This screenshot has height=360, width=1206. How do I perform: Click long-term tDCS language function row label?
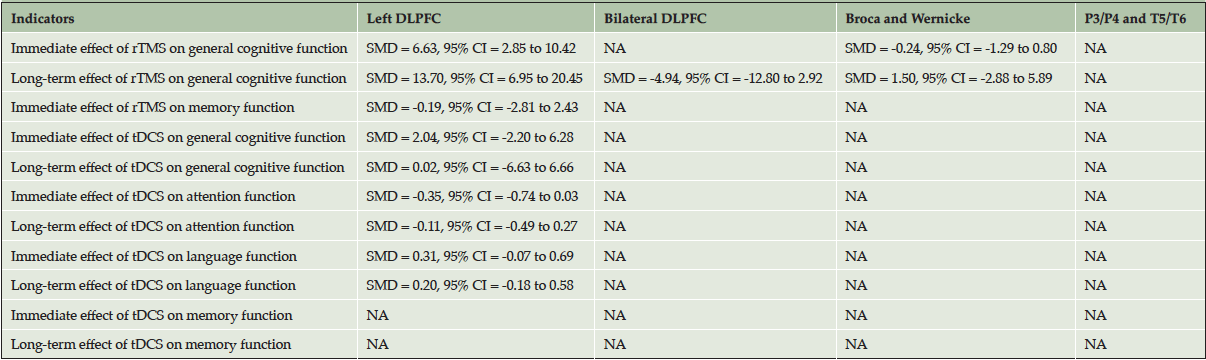coord(154,286)
